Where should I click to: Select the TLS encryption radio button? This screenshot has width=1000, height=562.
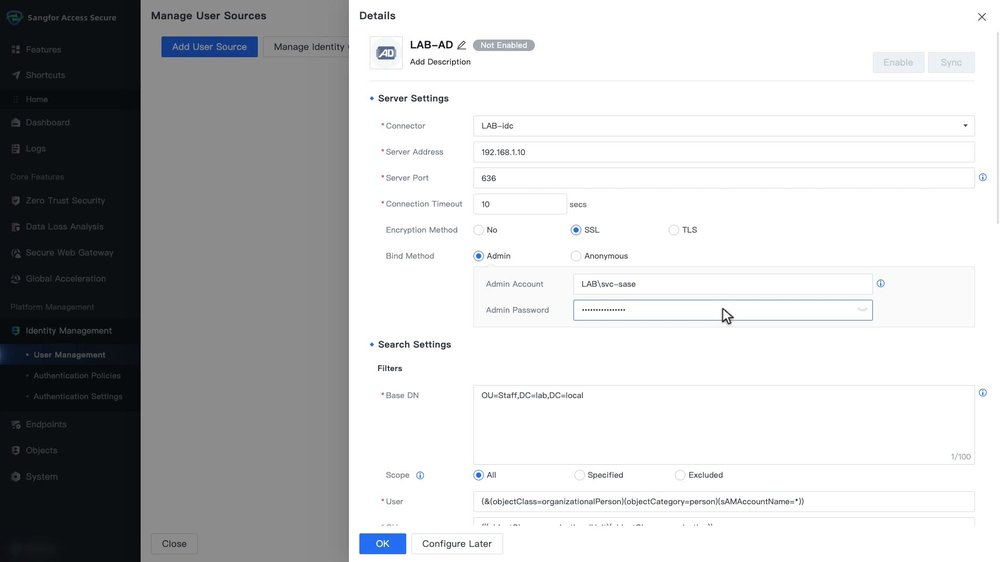(673, 230)
